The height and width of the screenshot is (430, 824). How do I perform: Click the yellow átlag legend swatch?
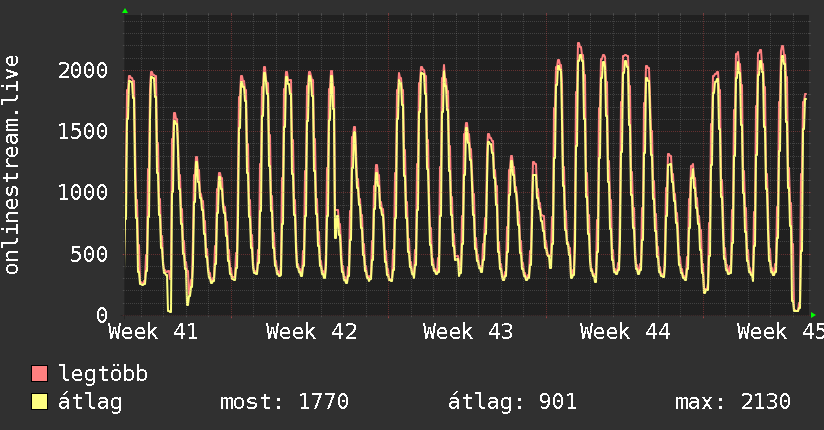(x=39, y=402)
